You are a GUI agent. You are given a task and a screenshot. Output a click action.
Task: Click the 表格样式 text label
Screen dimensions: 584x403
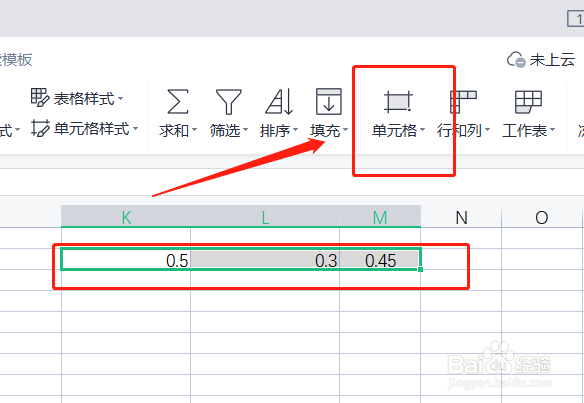pyautogui.click(x=84, y=99)
